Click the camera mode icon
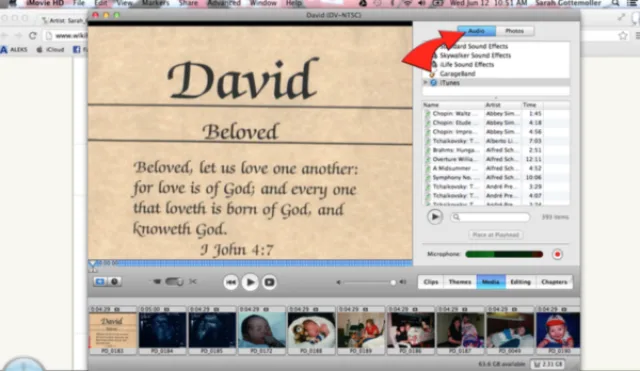The width and height of the screenshot is (640, 371). tap(157, 282)
